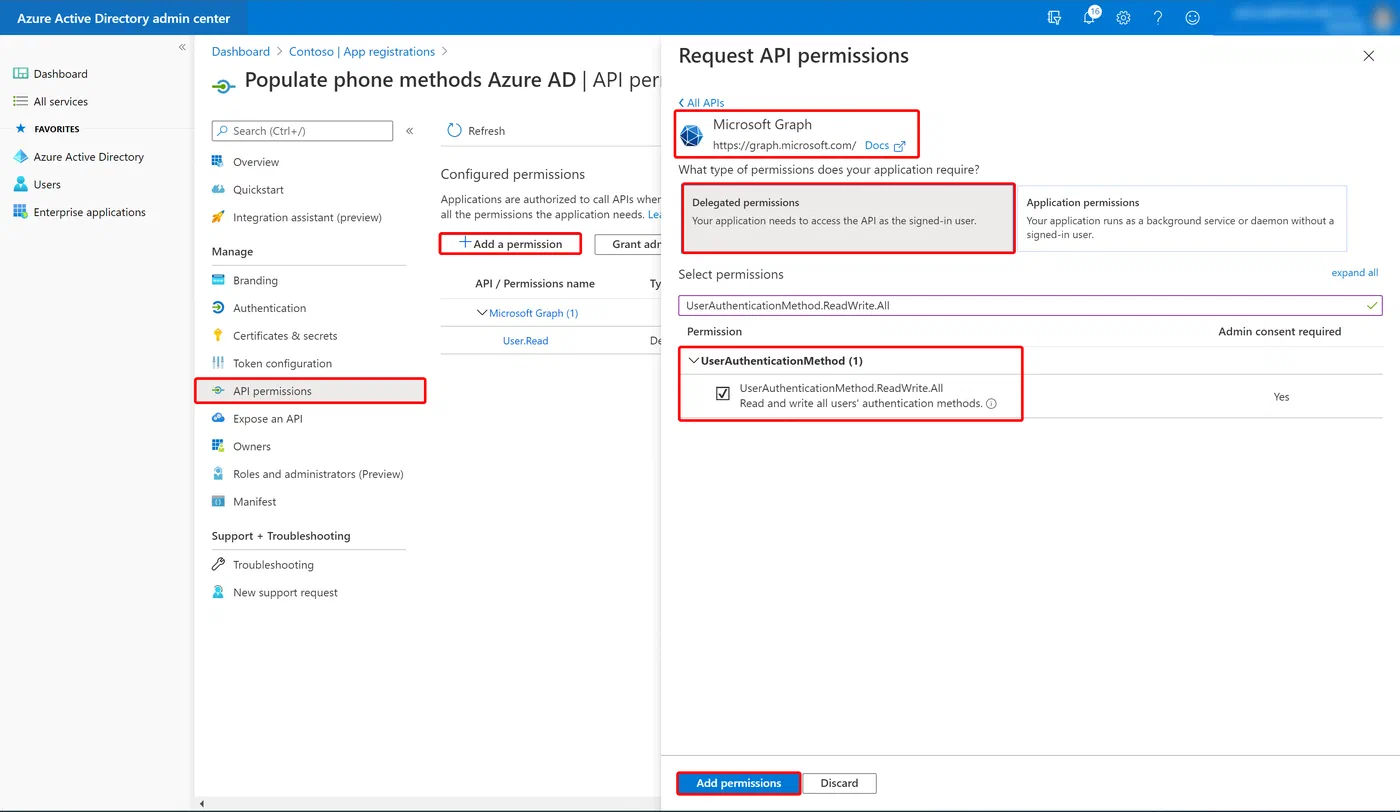Click the Troubleshooting wrench icon
Screen dimensions: 1400x812
pos(218,565)
